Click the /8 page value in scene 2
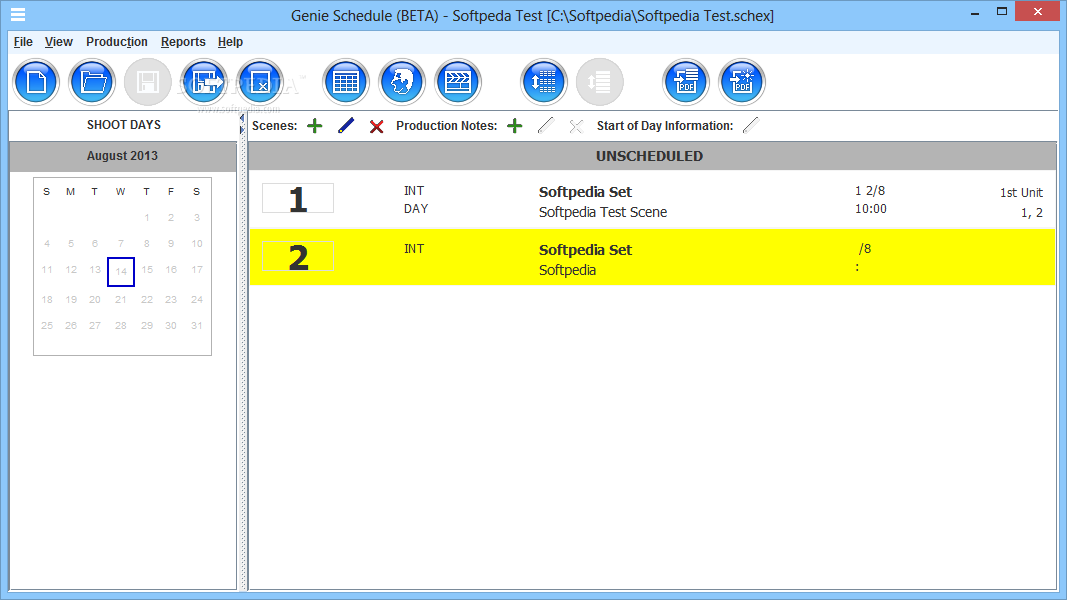Viewport: 1067px width, 600px height. pyautogui.click(x=865, y=249)
